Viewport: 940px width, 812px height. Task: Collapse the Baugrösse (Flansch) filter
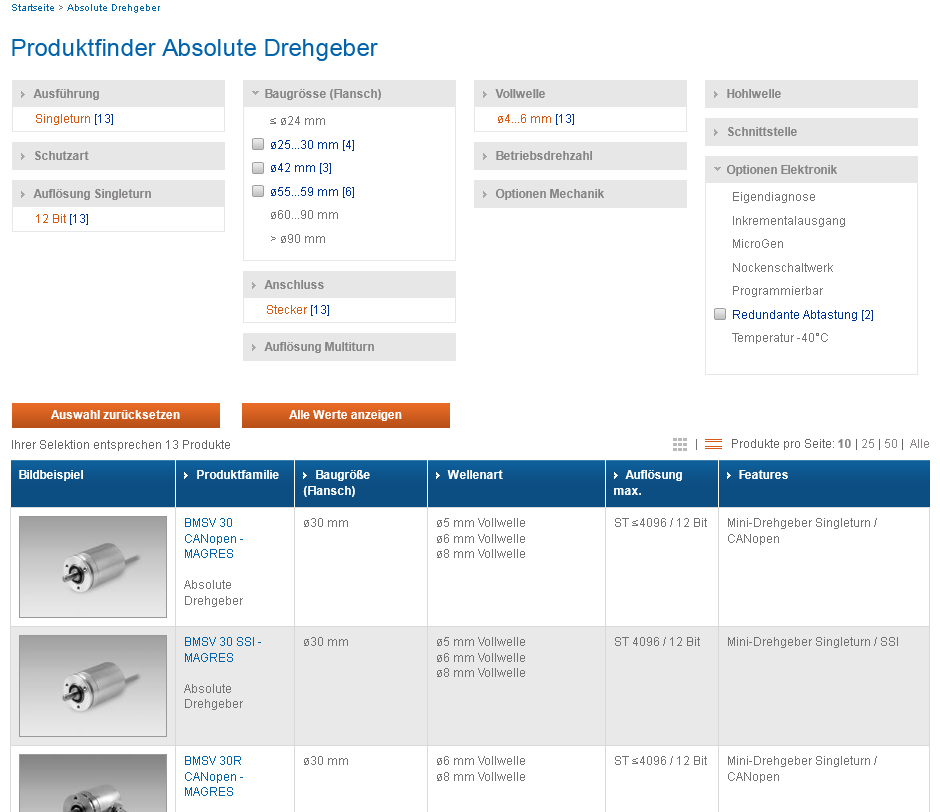click(x=350, y=94)
